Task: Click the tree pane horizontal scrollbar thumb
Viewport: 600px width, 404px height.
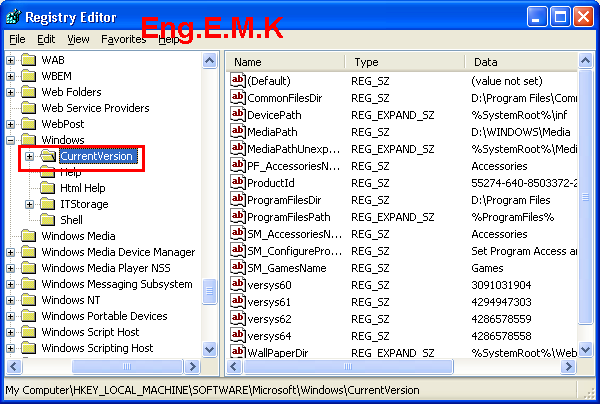Action: 127,367
